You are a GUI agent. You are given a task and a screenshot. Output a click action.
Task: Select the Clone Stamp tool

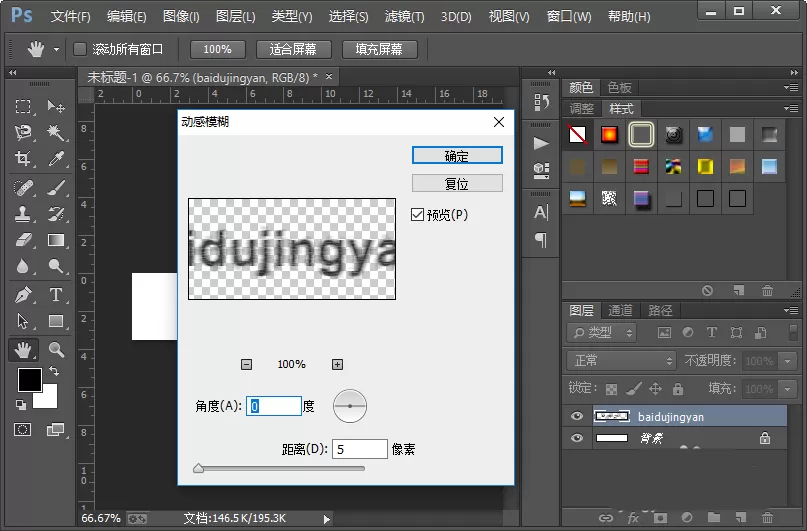[x=23, y=214]
